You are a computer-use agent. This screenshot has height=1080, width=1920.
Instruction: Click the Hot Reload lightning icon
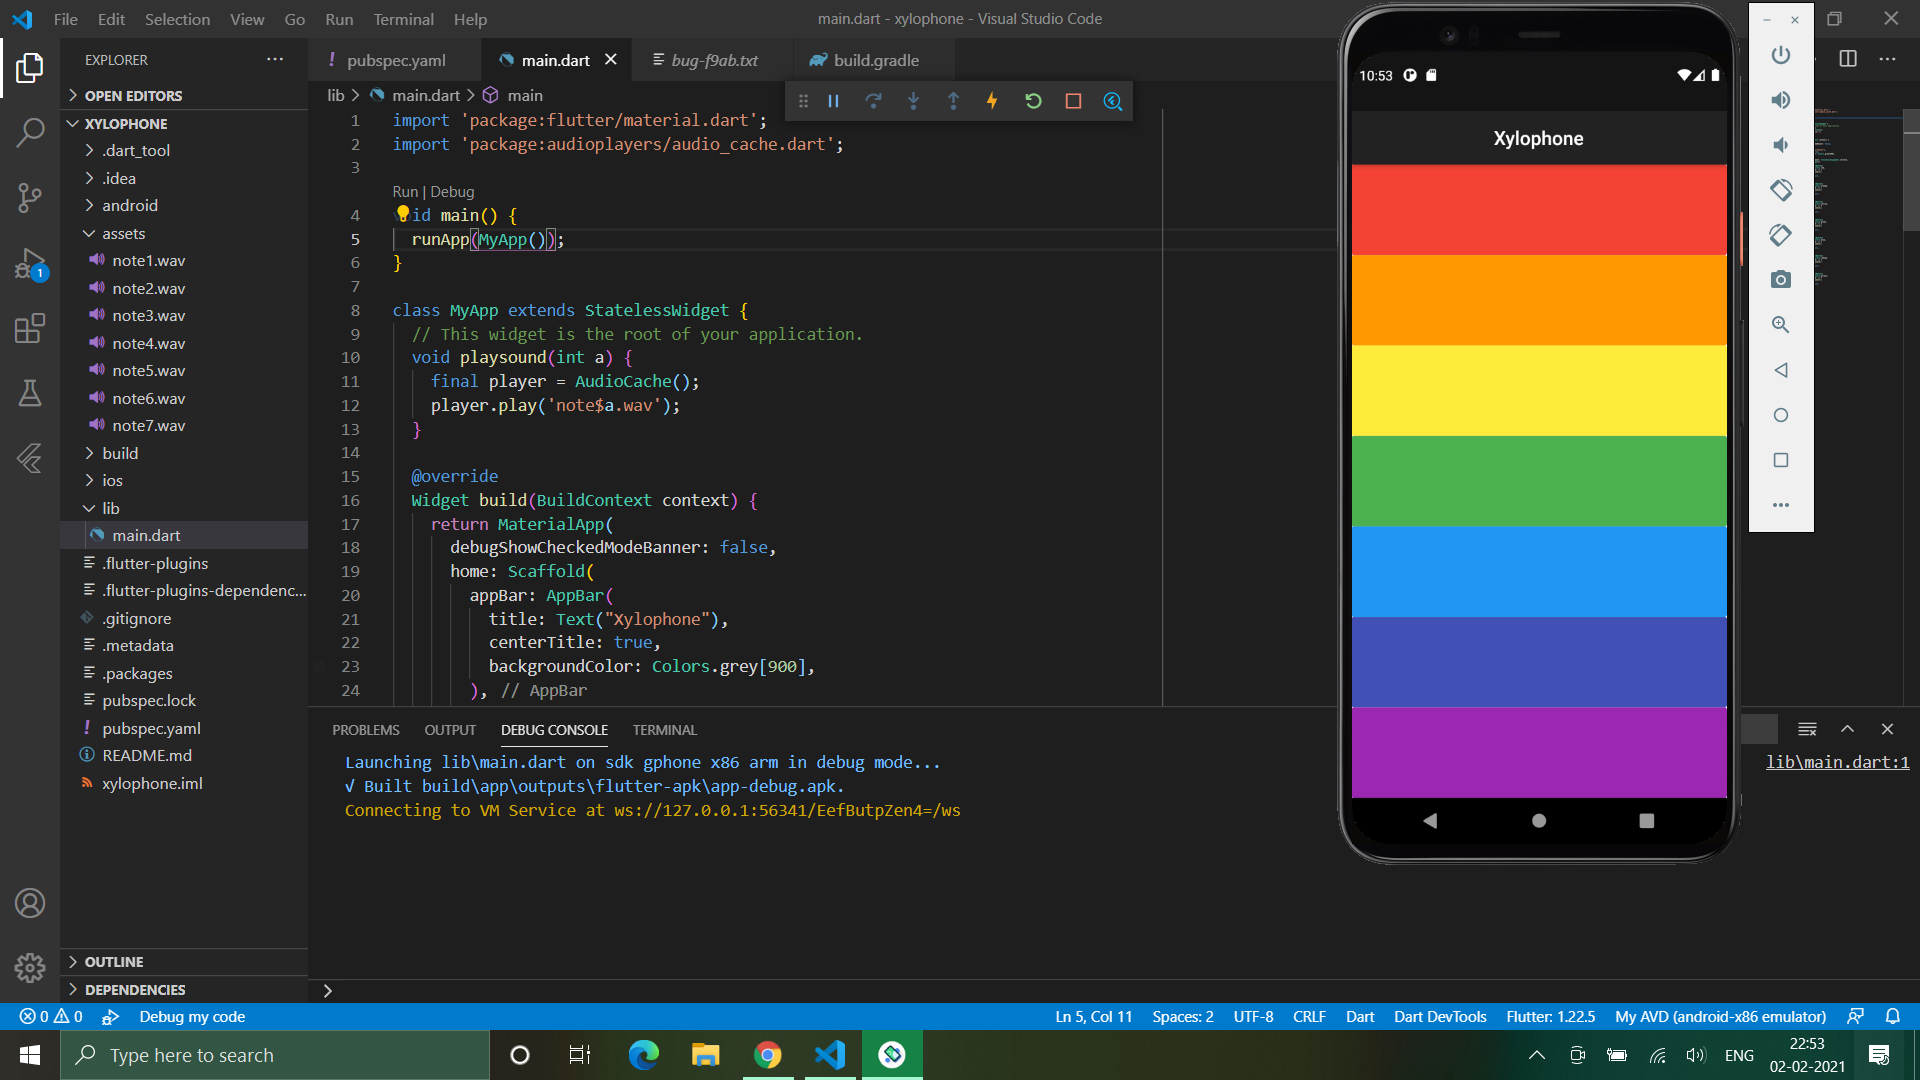tap(992, 101)
